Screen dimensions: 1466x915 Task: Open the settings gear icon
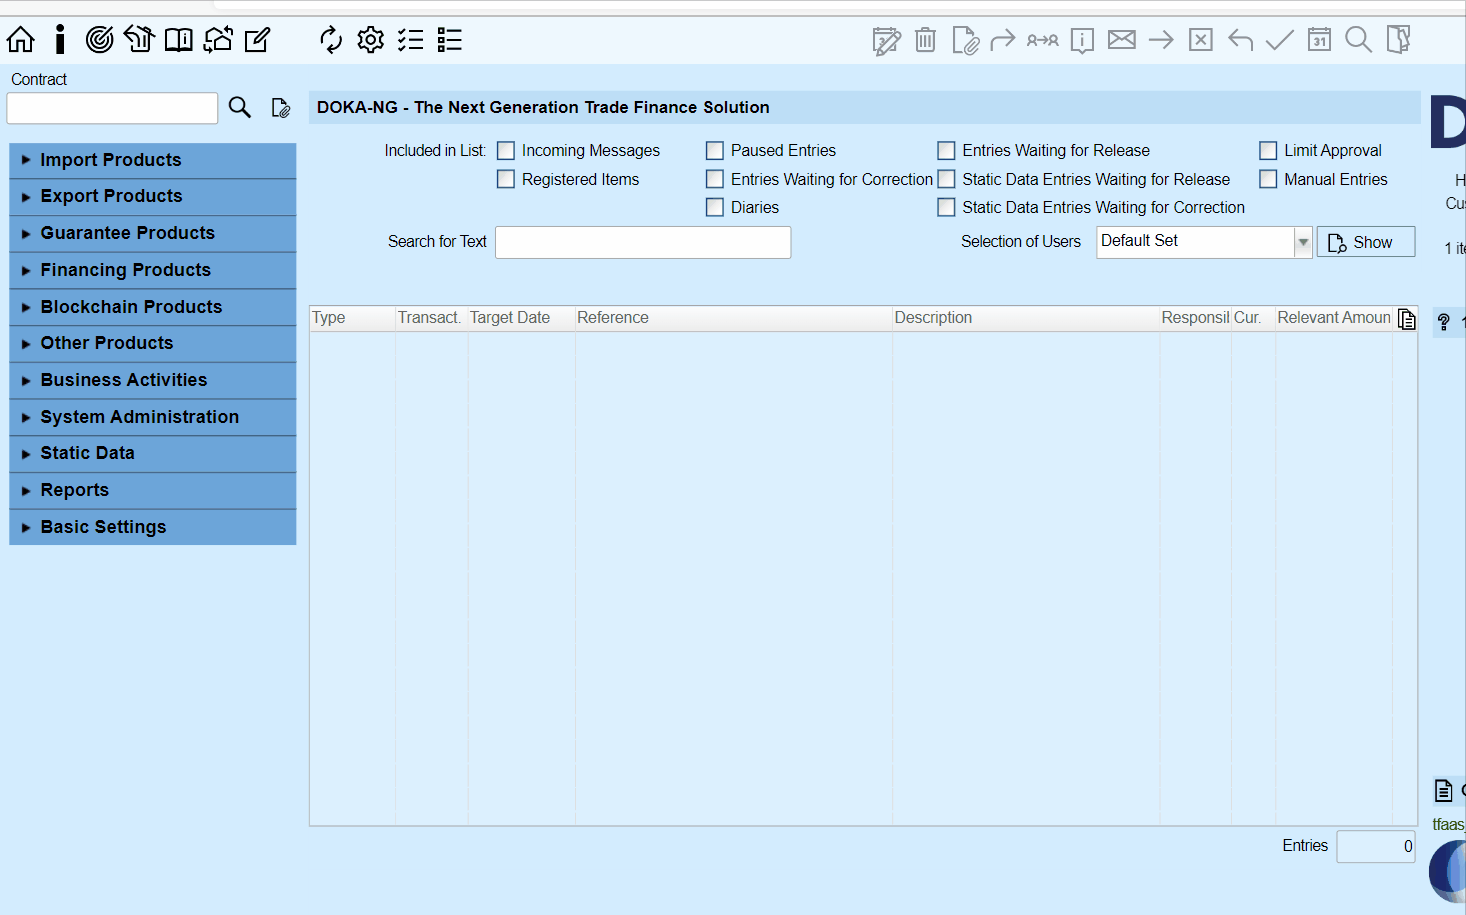[371, 40]
